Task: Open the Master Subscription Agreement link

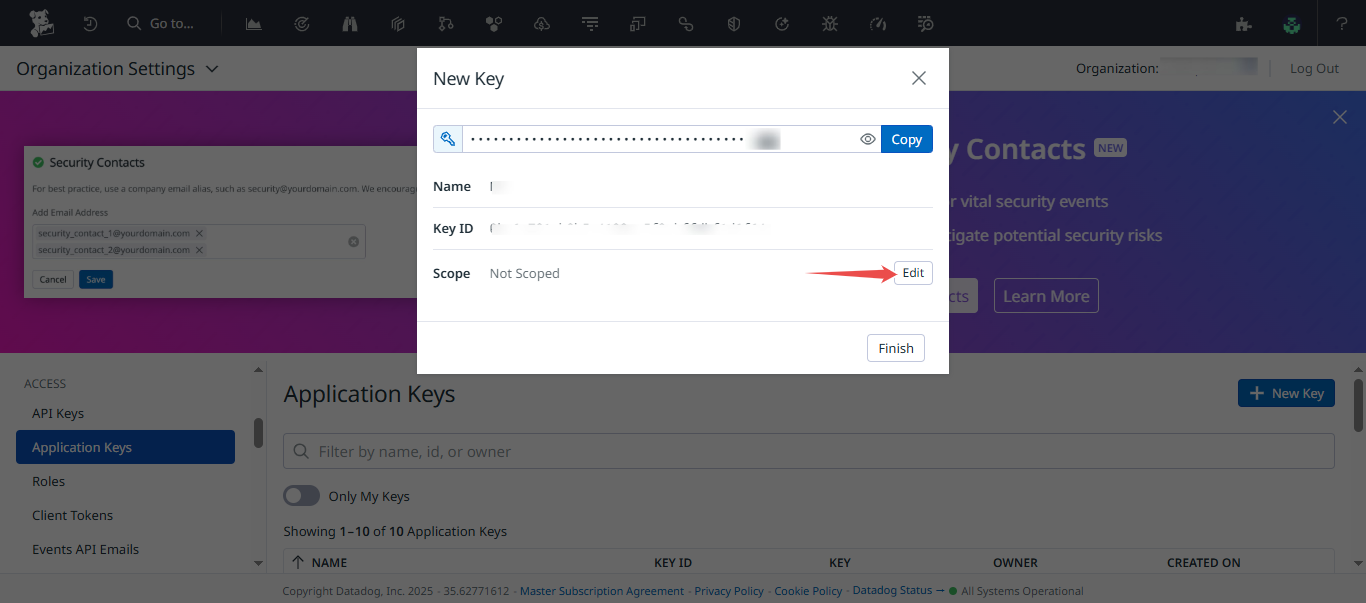Action: pos(601,590)
